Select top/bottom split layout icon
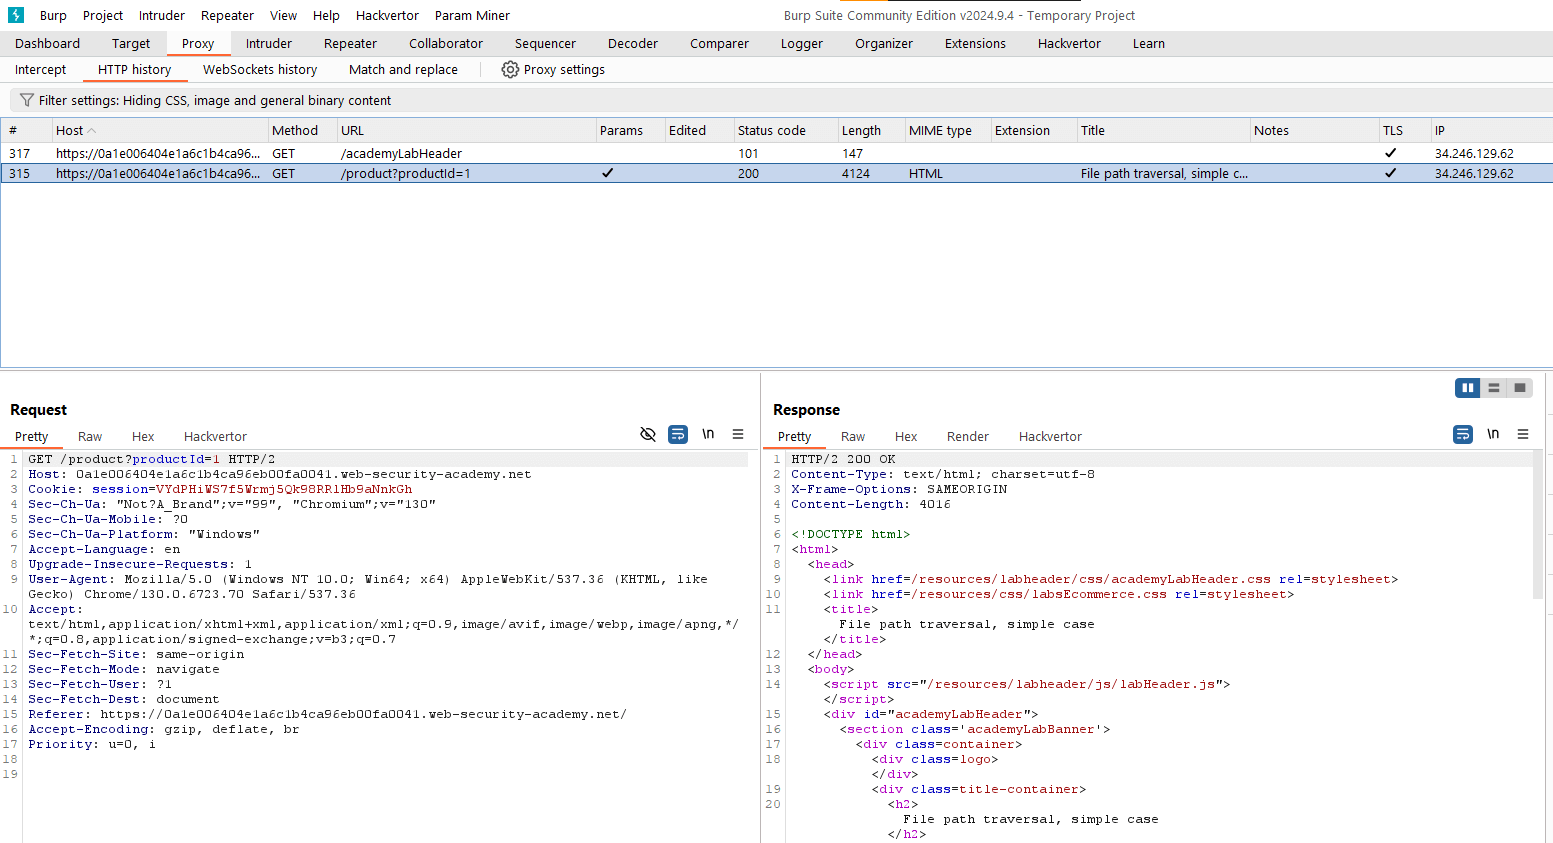The height and width of the screenshot is (843, 1553). (1493, 388)
